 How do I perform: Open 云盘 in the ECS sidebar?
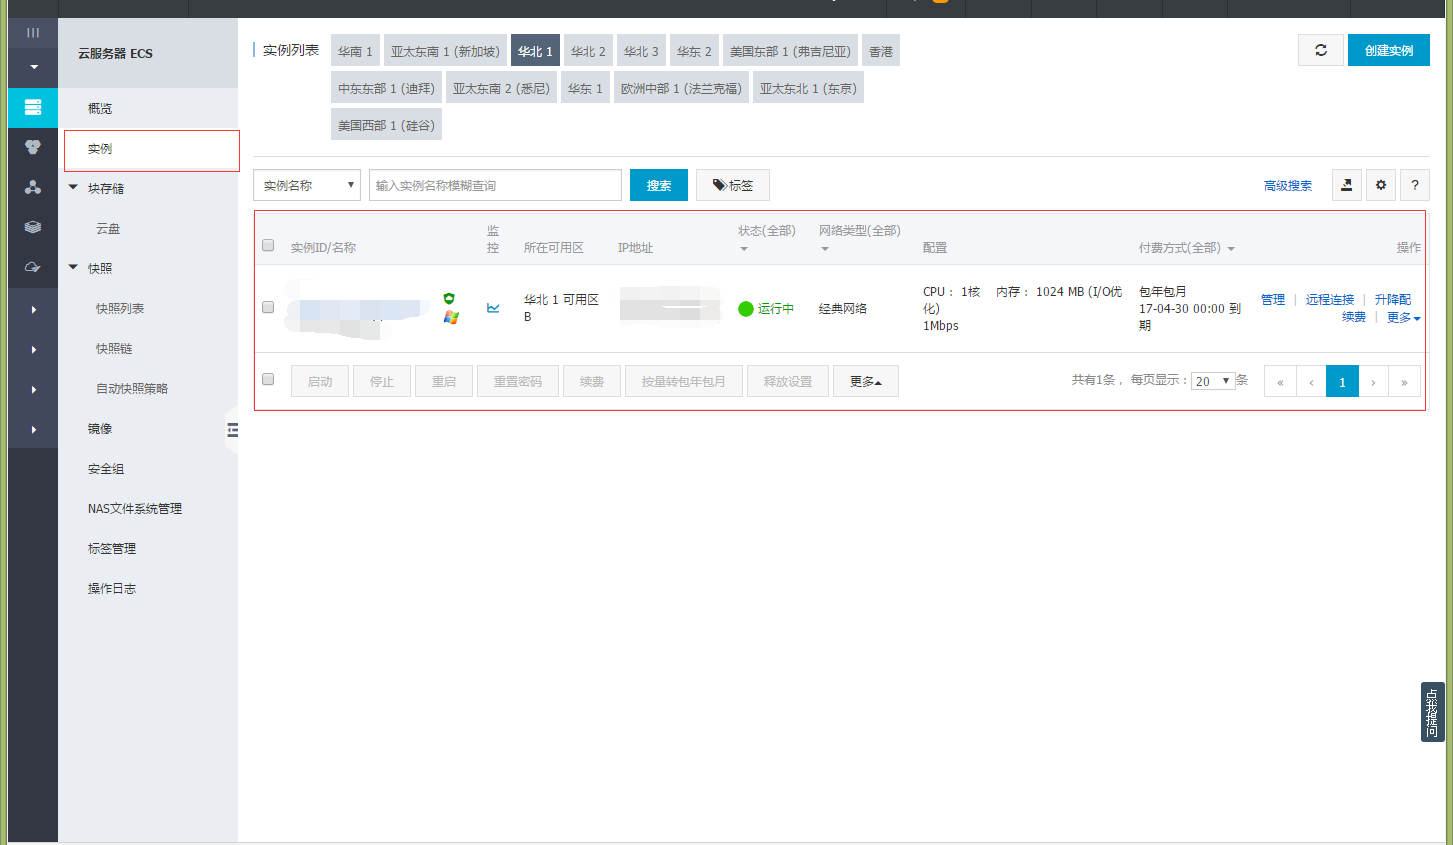(x=108, y=228)
